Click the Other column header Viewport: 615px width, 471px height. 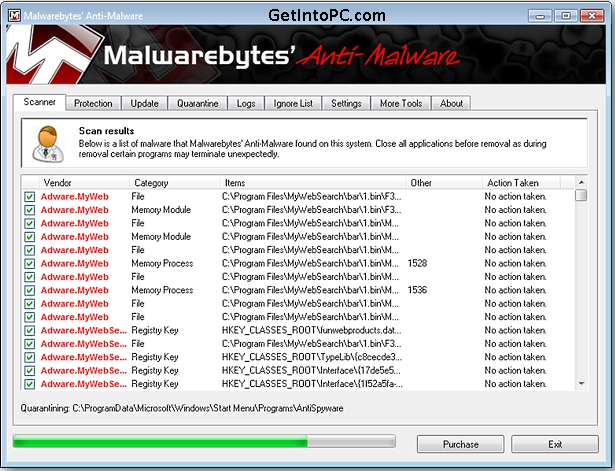444,183
